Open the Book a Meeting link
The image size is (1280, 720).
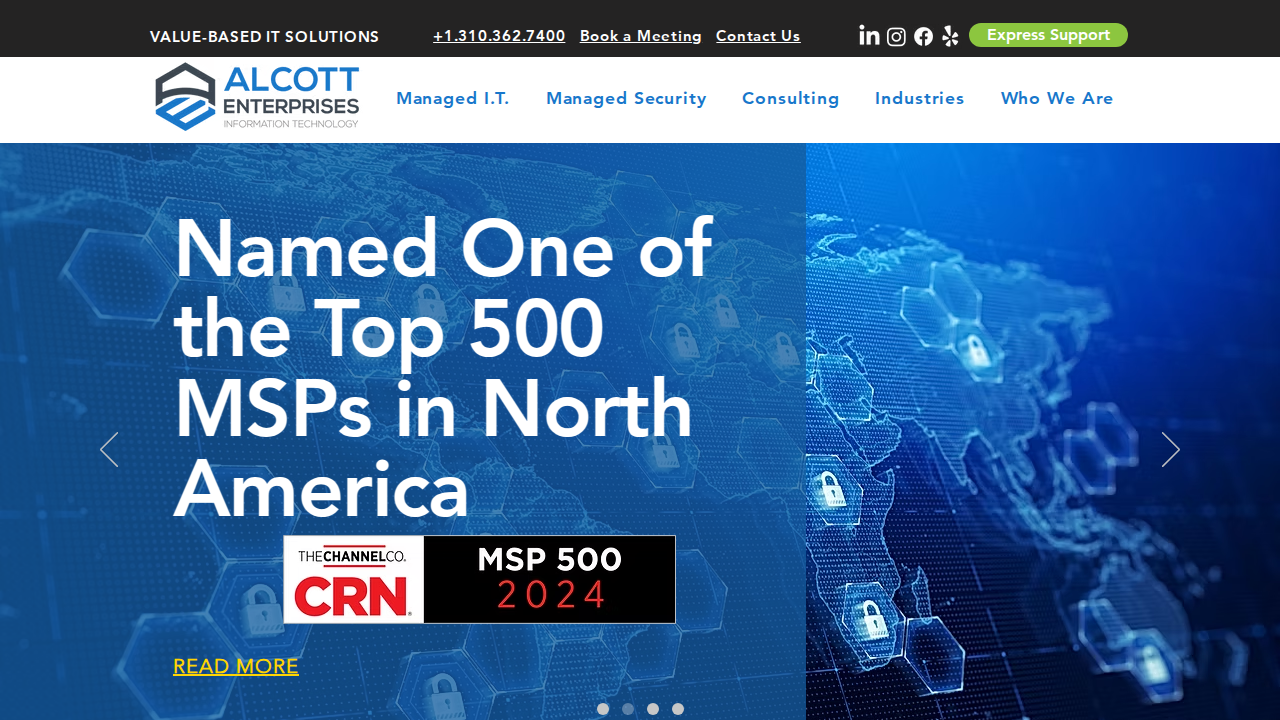pos(641,36)
